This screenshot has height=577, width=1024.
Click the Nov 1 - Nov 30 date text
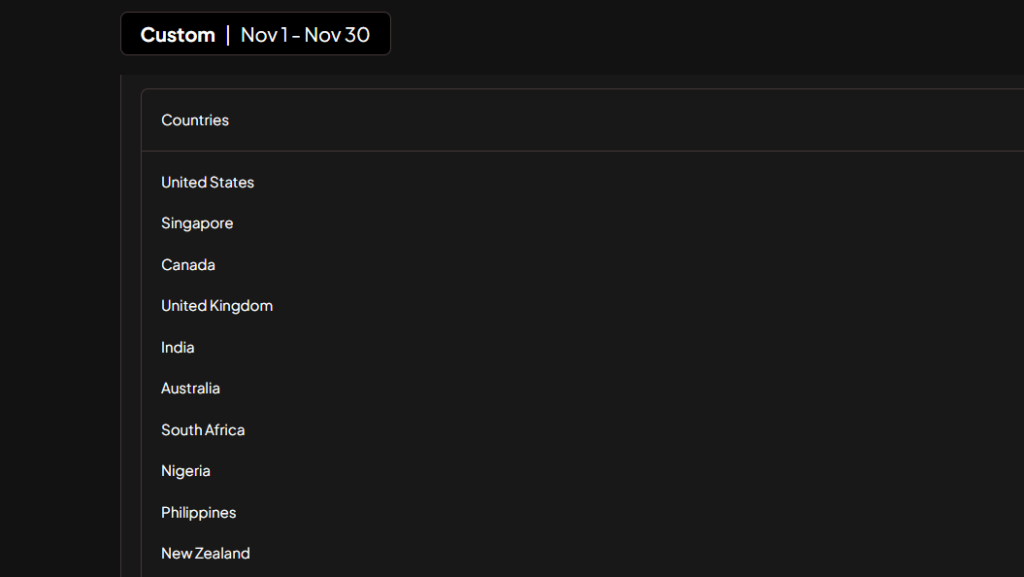pyautogui.click(x=305, y=35)
